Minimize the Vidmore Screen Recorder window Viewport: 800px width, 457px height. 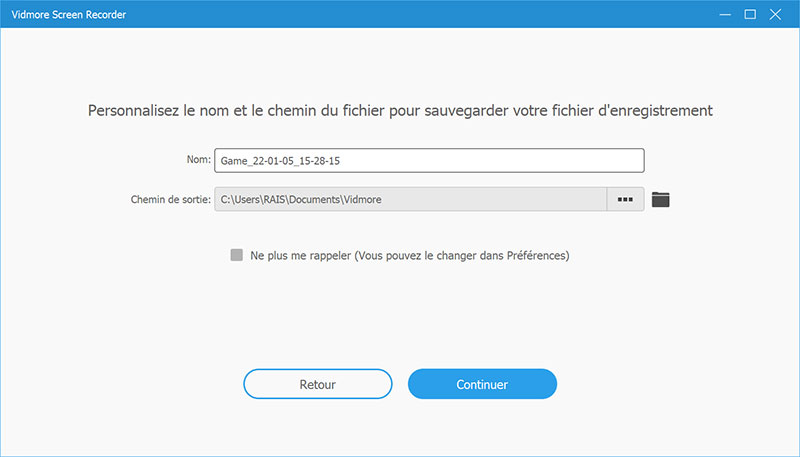(x=725, y=14)
